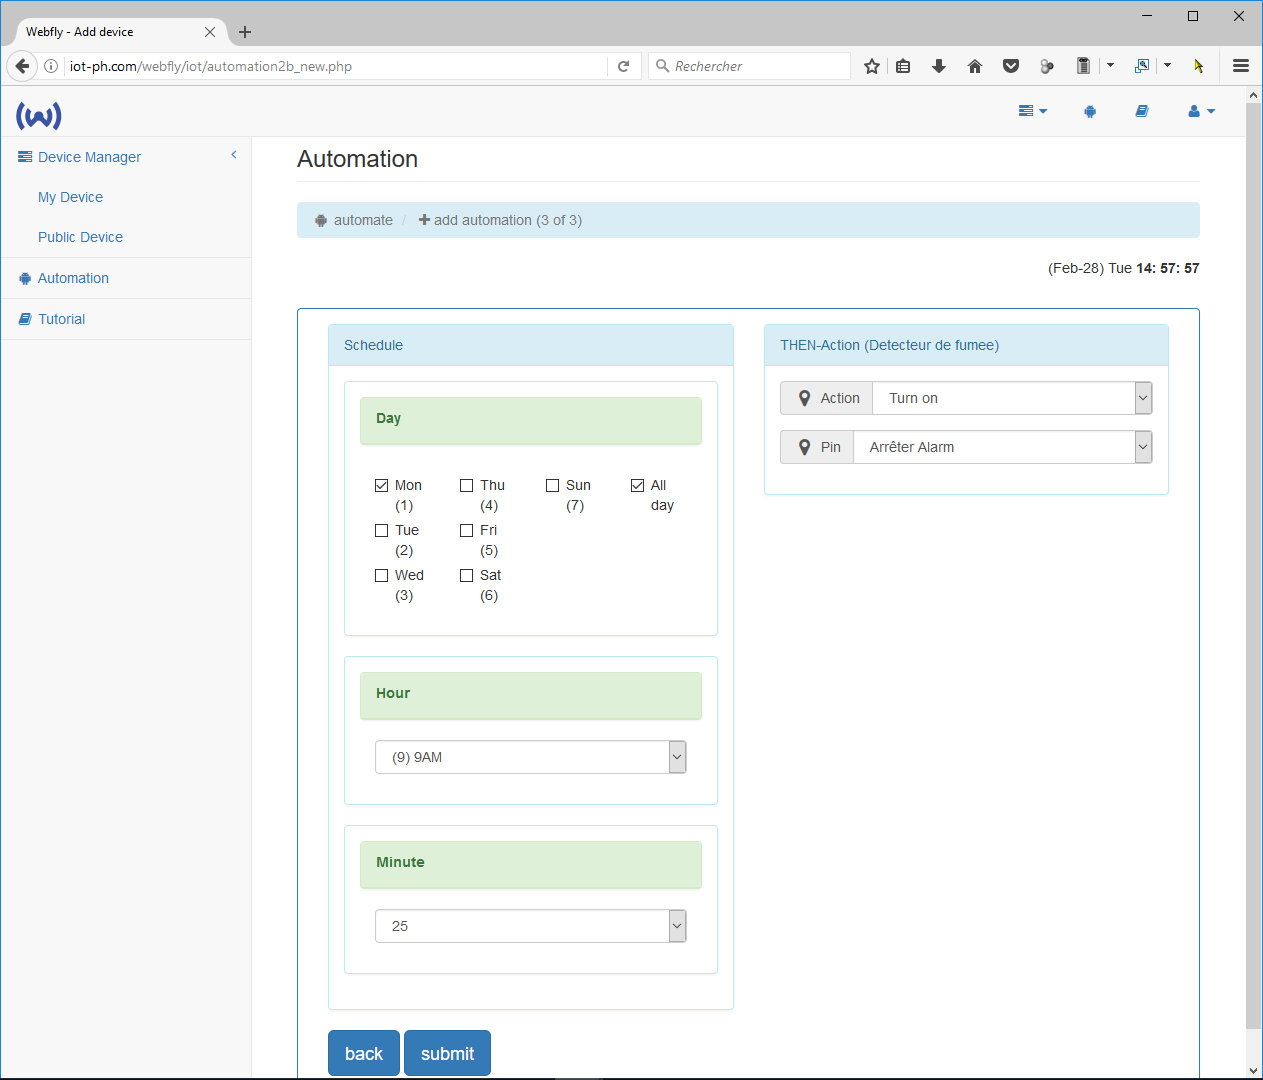Click the Minute section header
This screenshot has width=1263, height=1080.
click(x=531, y=865)
